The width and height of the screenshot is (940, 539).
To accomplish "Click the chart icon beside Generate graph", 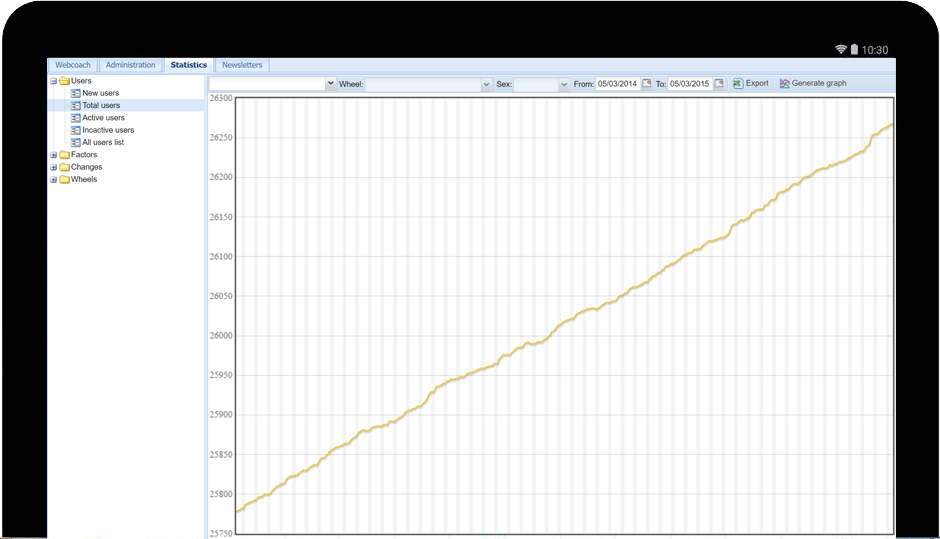I will (x=785, y=84).
